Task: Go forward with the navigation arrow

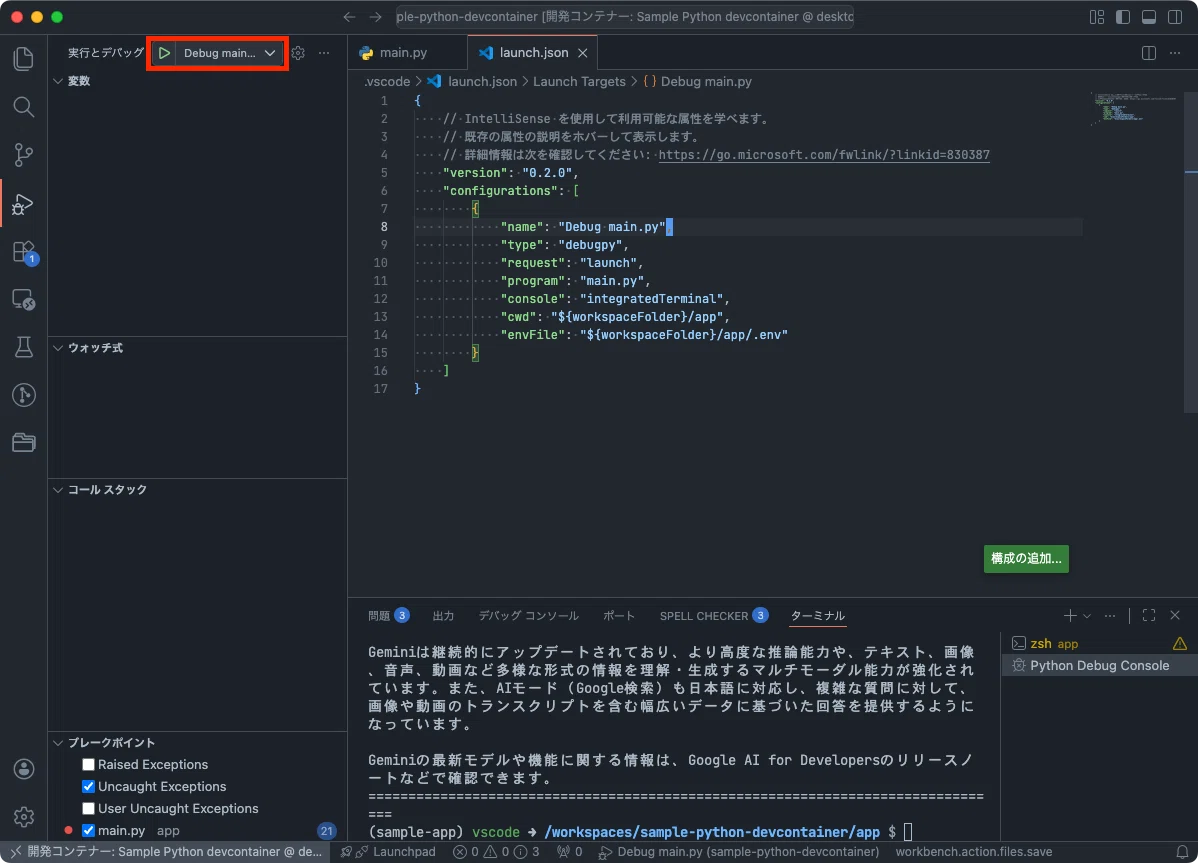Action: pos(375,17)
